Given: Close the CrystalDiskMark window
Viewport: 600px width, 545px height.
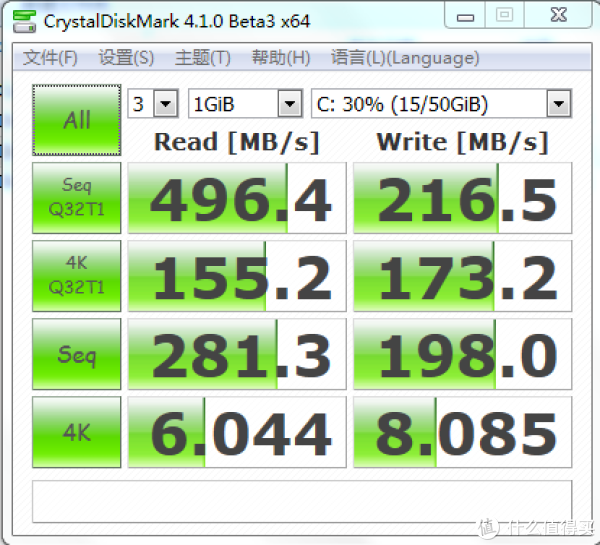Looking at the screenshot, I should point(558,15).
